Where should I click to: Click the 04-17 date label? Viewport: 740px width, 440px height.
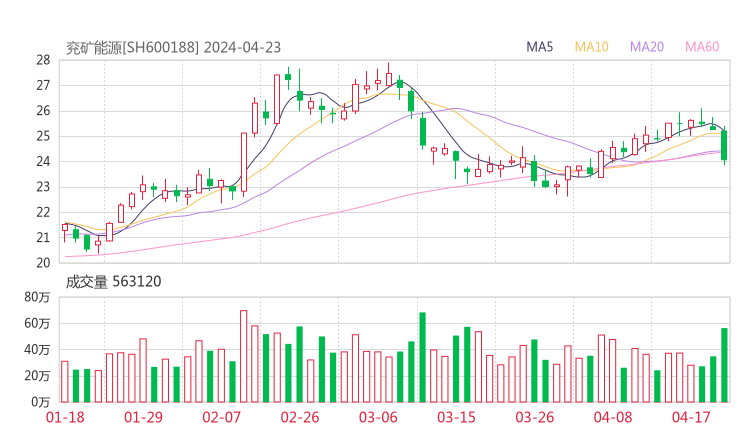click(x=691, y=417)
